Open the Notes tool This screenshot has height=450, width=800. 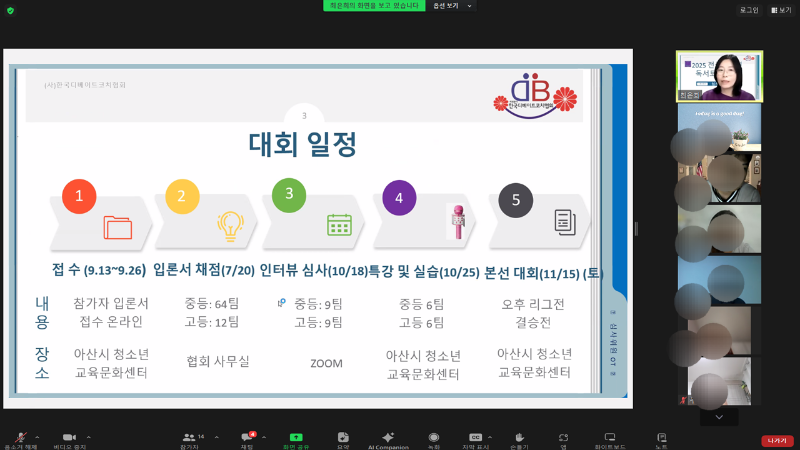pyautogui.click(x=661, y=438)
